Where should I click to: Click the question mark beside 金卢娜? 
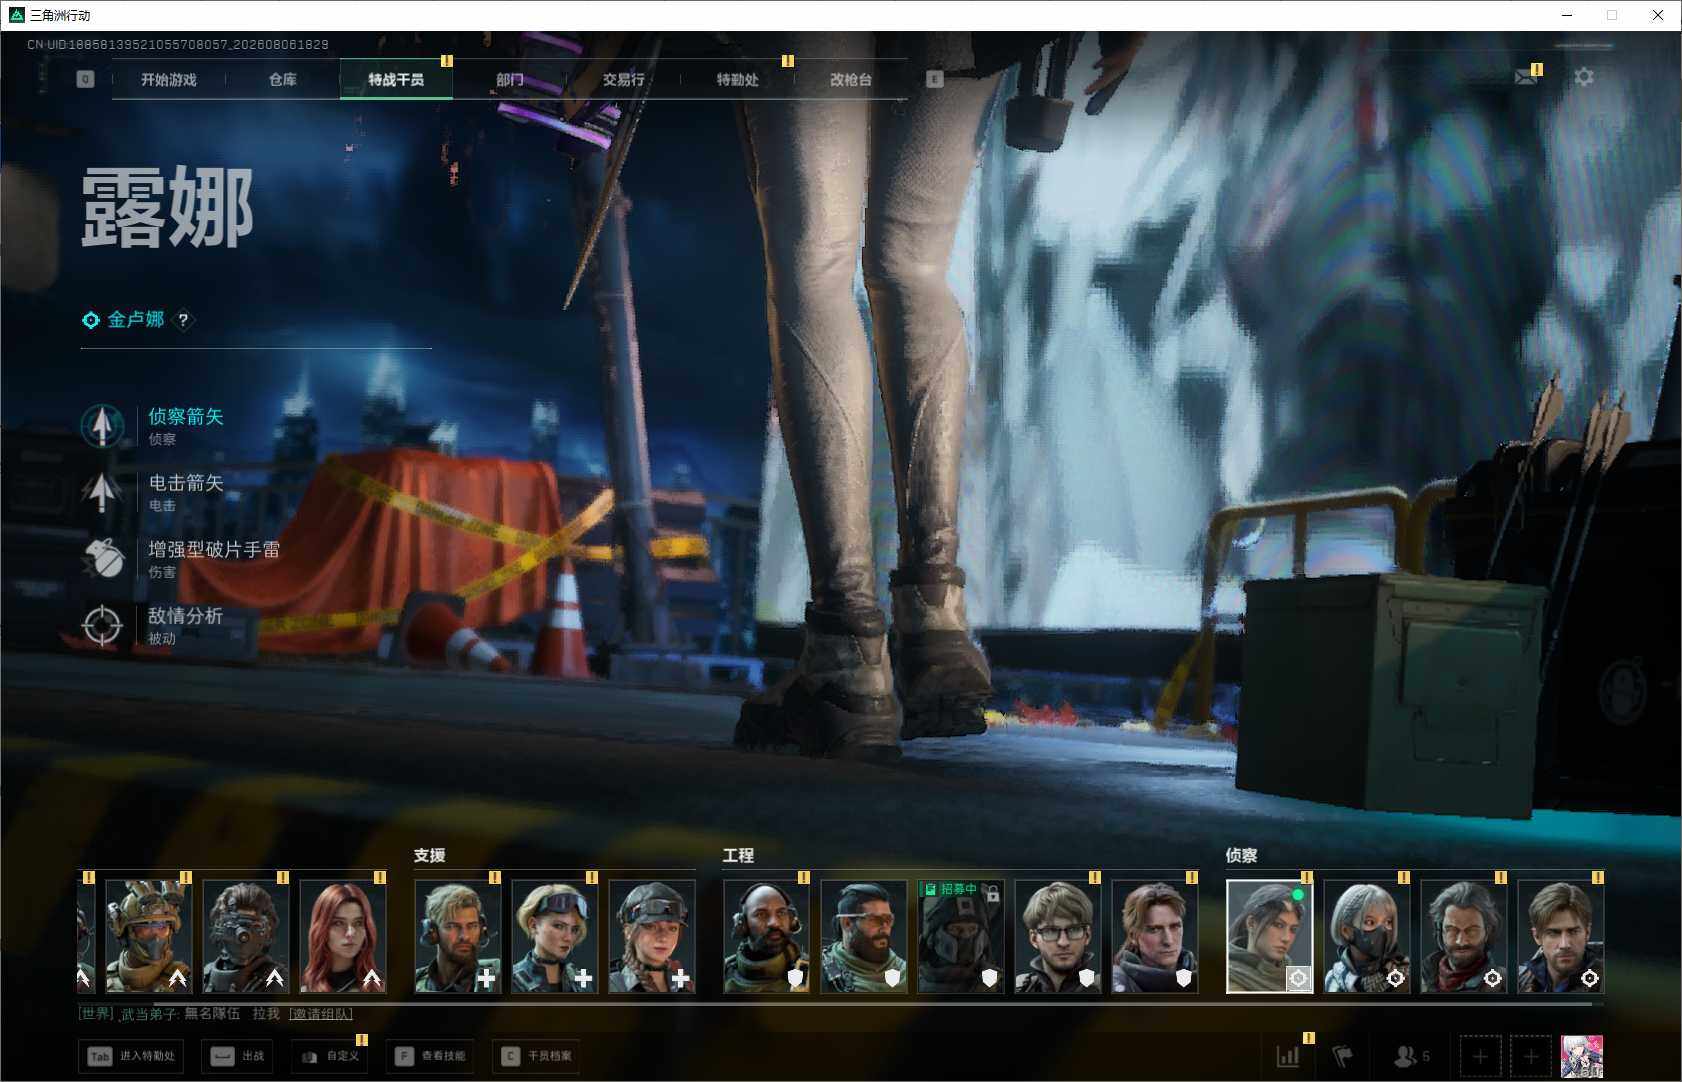[183, 320]
